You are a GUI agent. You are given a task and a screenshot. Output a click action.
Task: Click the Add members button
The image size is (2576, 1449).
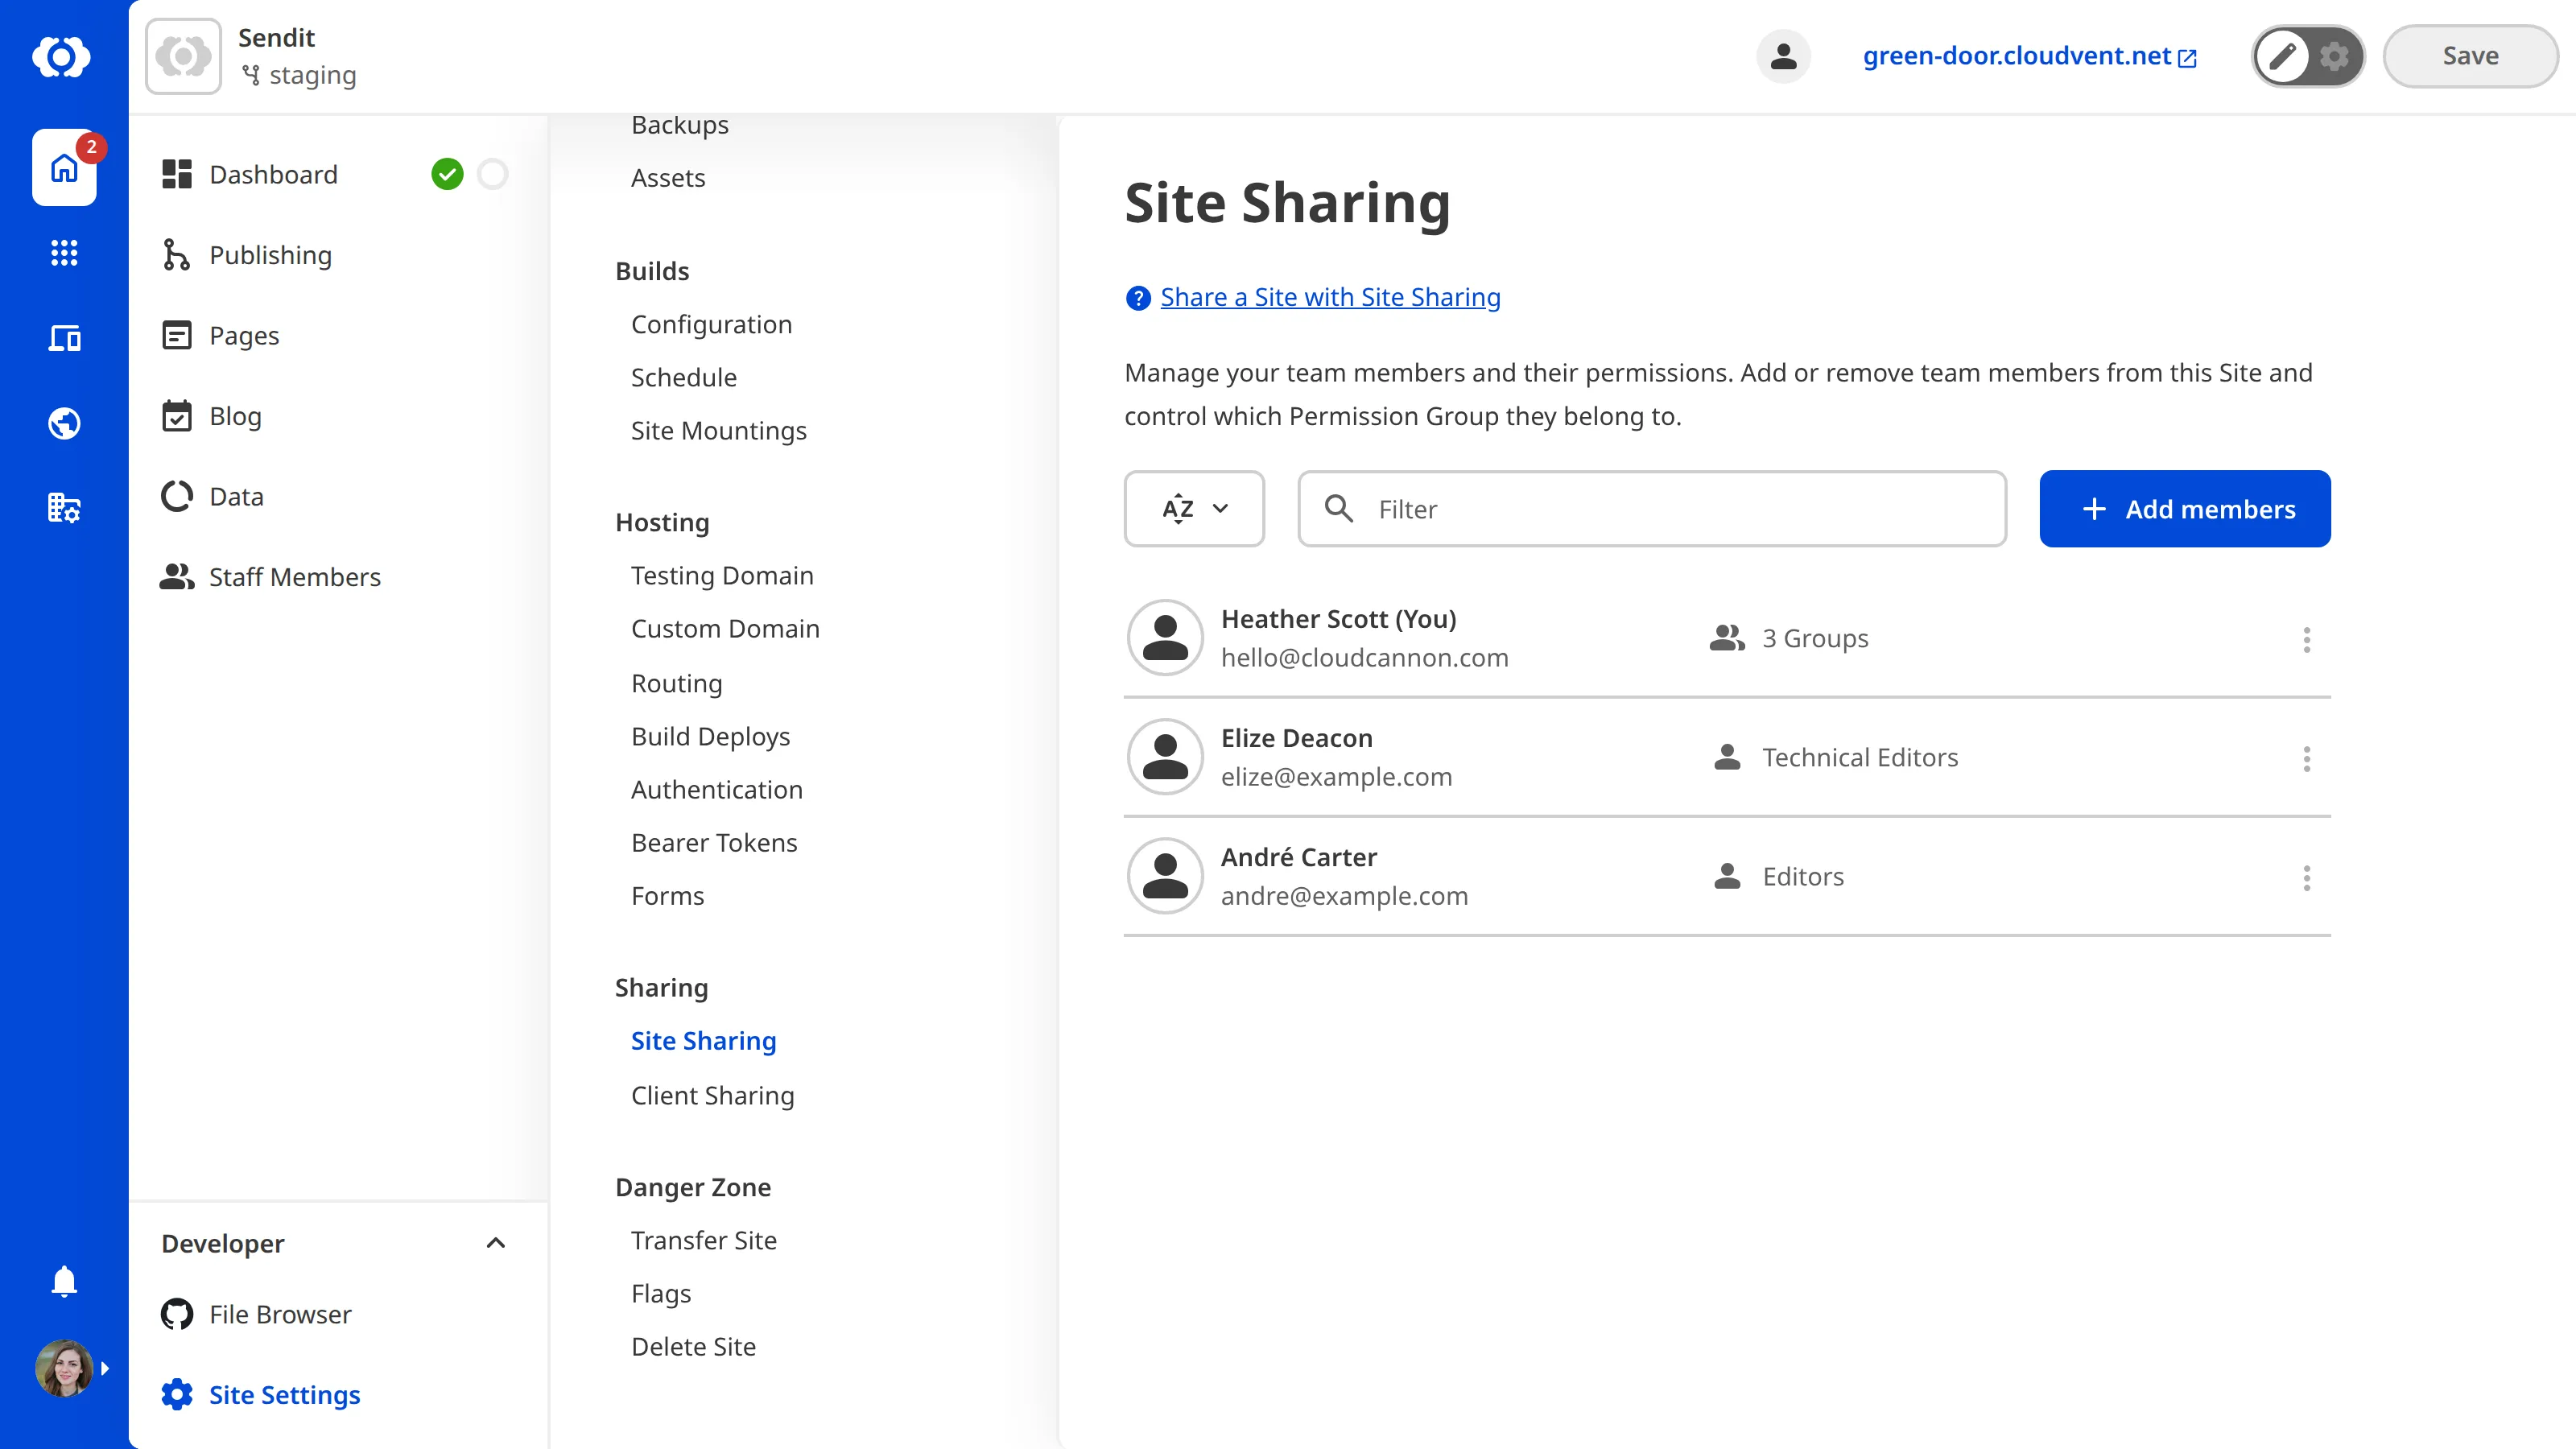tap(2185, 508)
